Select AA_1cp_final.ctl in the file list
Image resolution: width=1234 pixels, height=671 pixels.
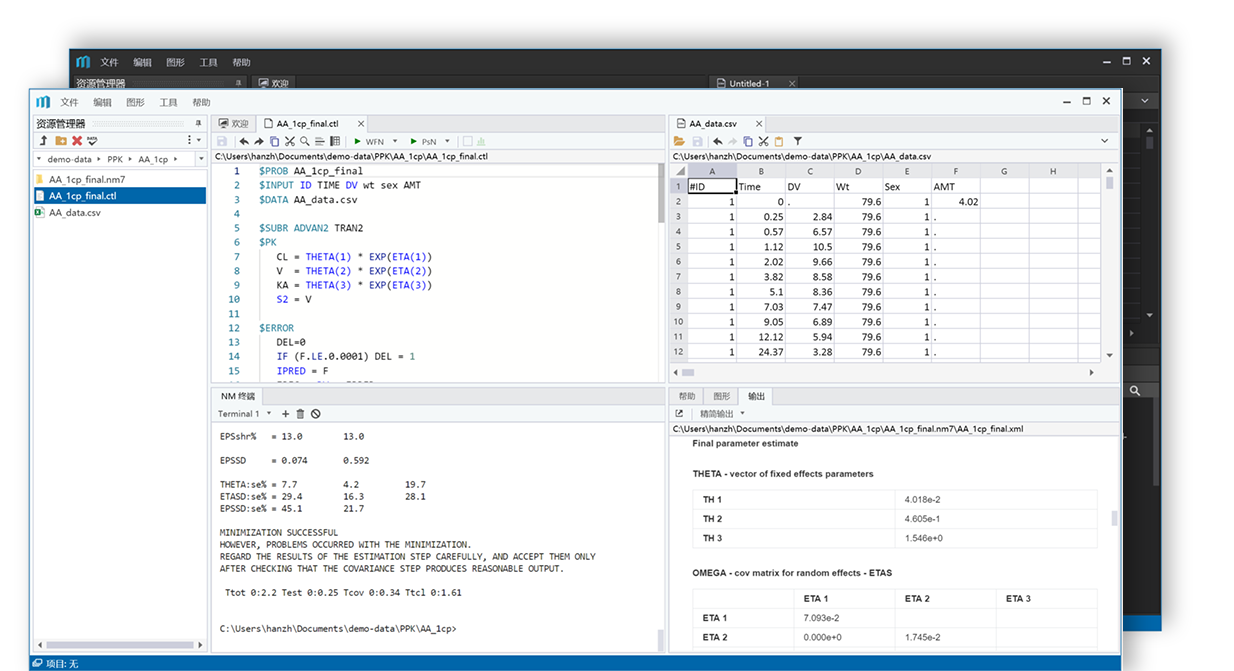click(118, 196)
